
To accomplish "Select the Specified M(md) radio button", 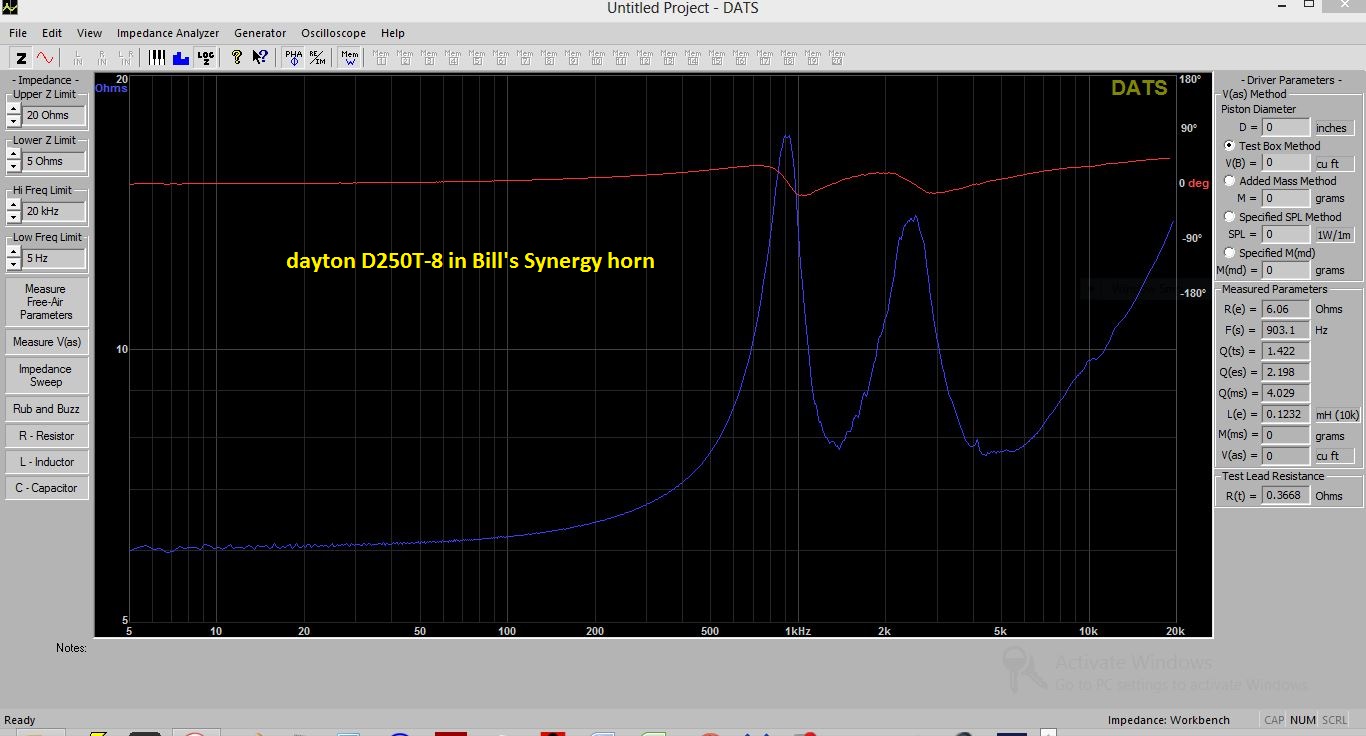I will click(x=1230, y=253).
